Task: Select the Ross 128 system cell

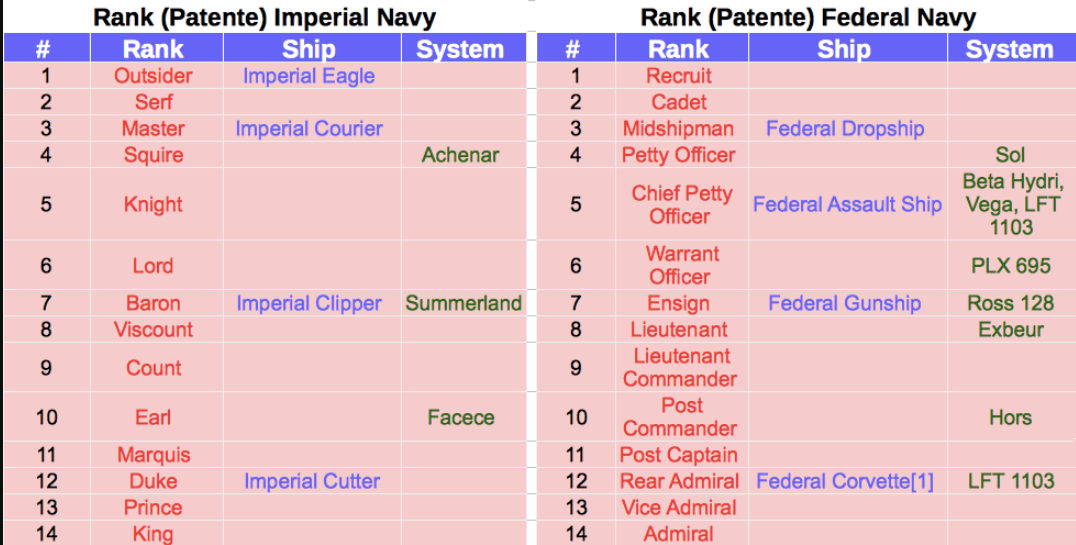Action: point(1011,303)
